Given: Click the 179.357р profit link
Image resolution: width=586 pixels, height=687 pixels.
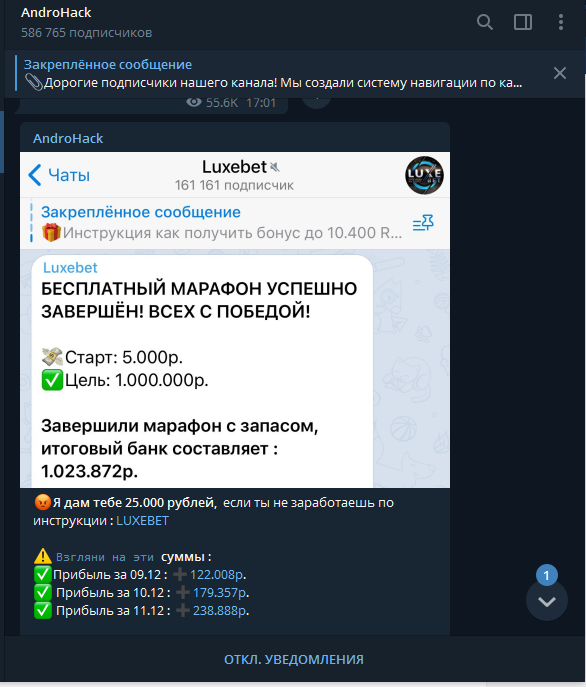Looking at the screenshot, I should tap(219, 592).
